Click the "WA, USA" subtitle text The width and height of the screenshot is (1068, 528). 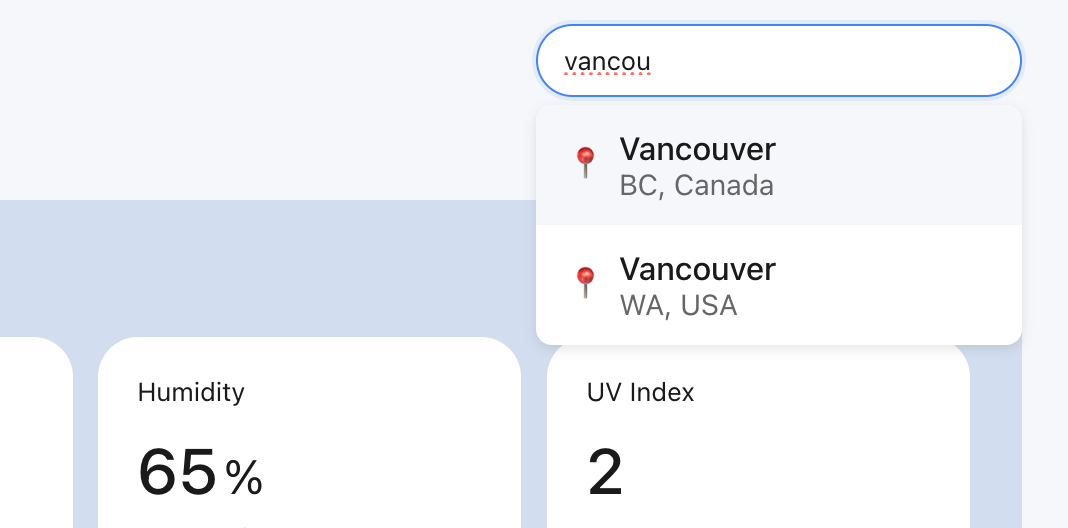[x=678, y=306]
